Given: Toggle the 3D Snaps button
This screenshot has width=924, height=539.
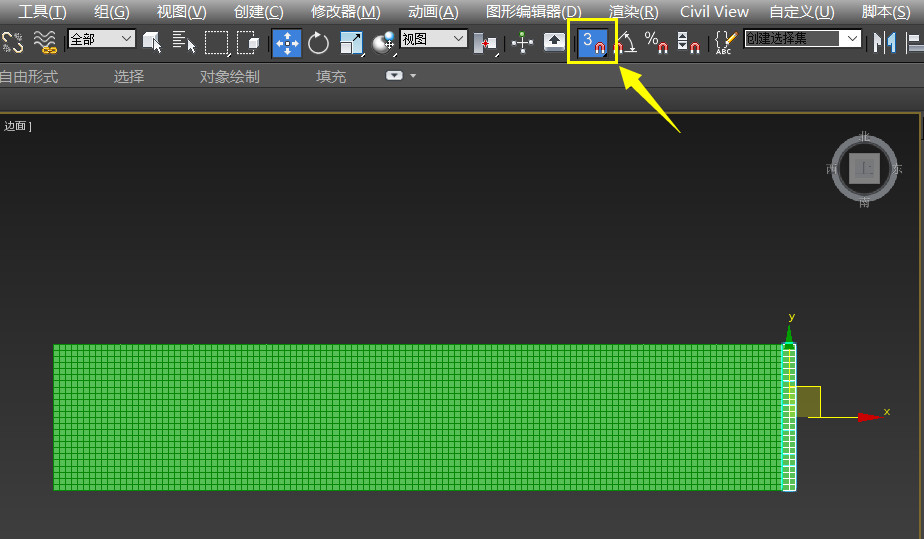Looking at the screenshot, I should [x=593, y=42].
